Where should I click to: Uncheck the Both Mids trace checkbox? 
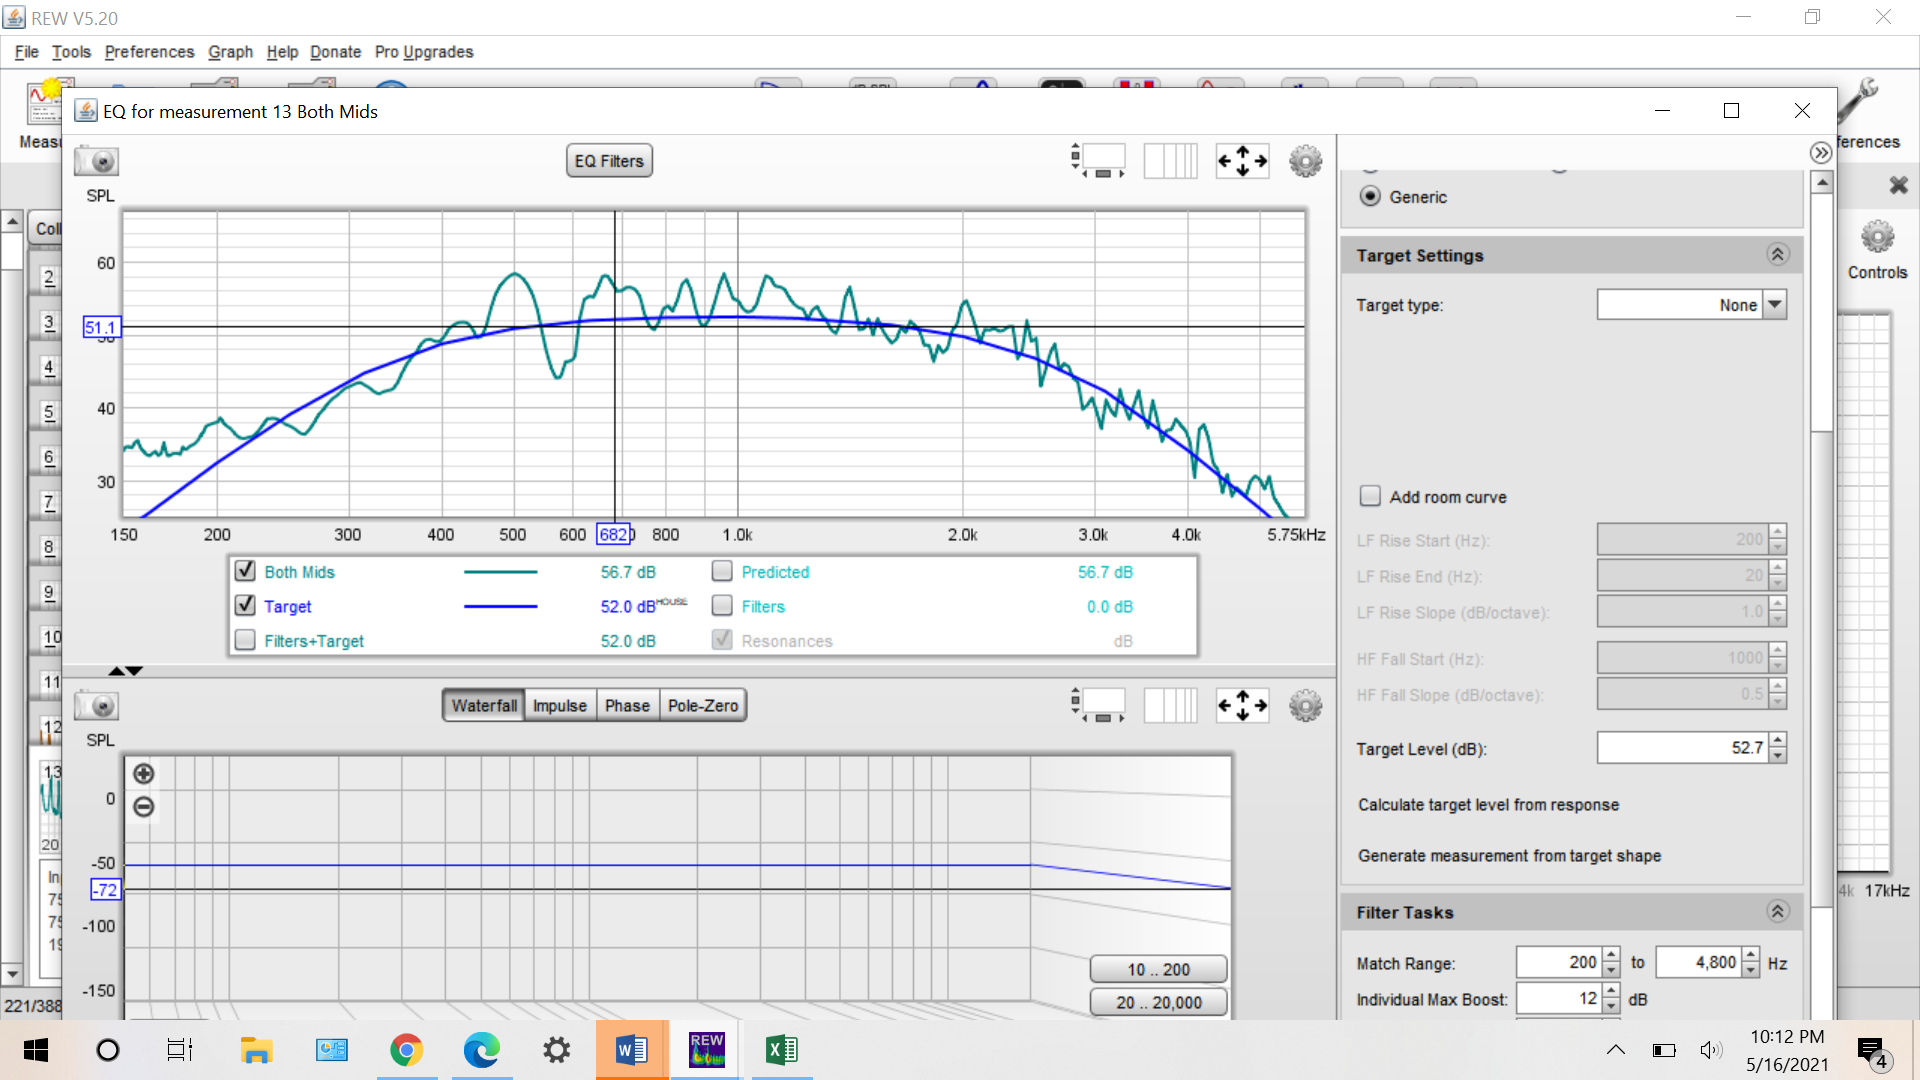(x=245, y=571)
